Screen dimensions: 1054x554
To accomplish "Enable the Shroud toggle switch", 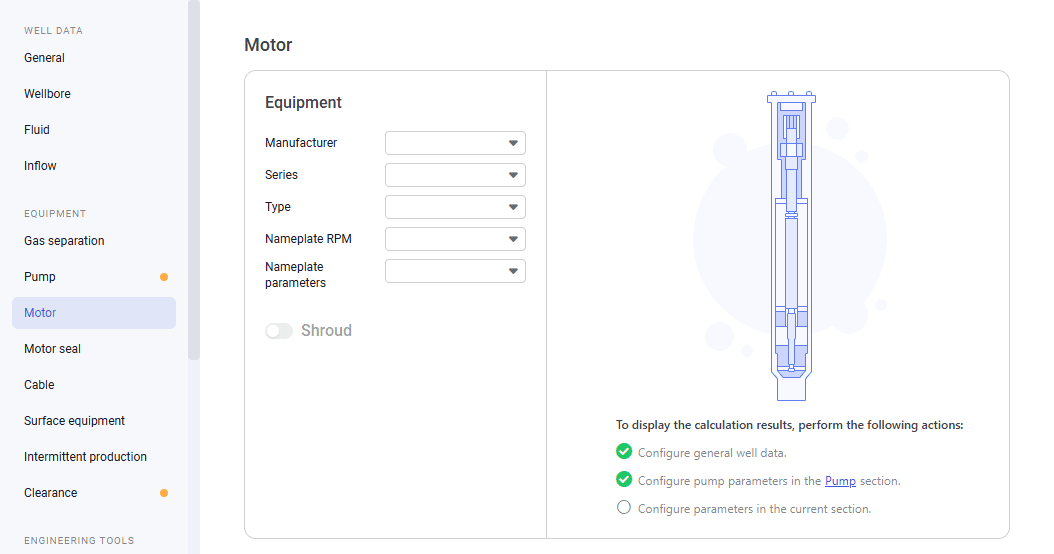I will tap(279, 331).
